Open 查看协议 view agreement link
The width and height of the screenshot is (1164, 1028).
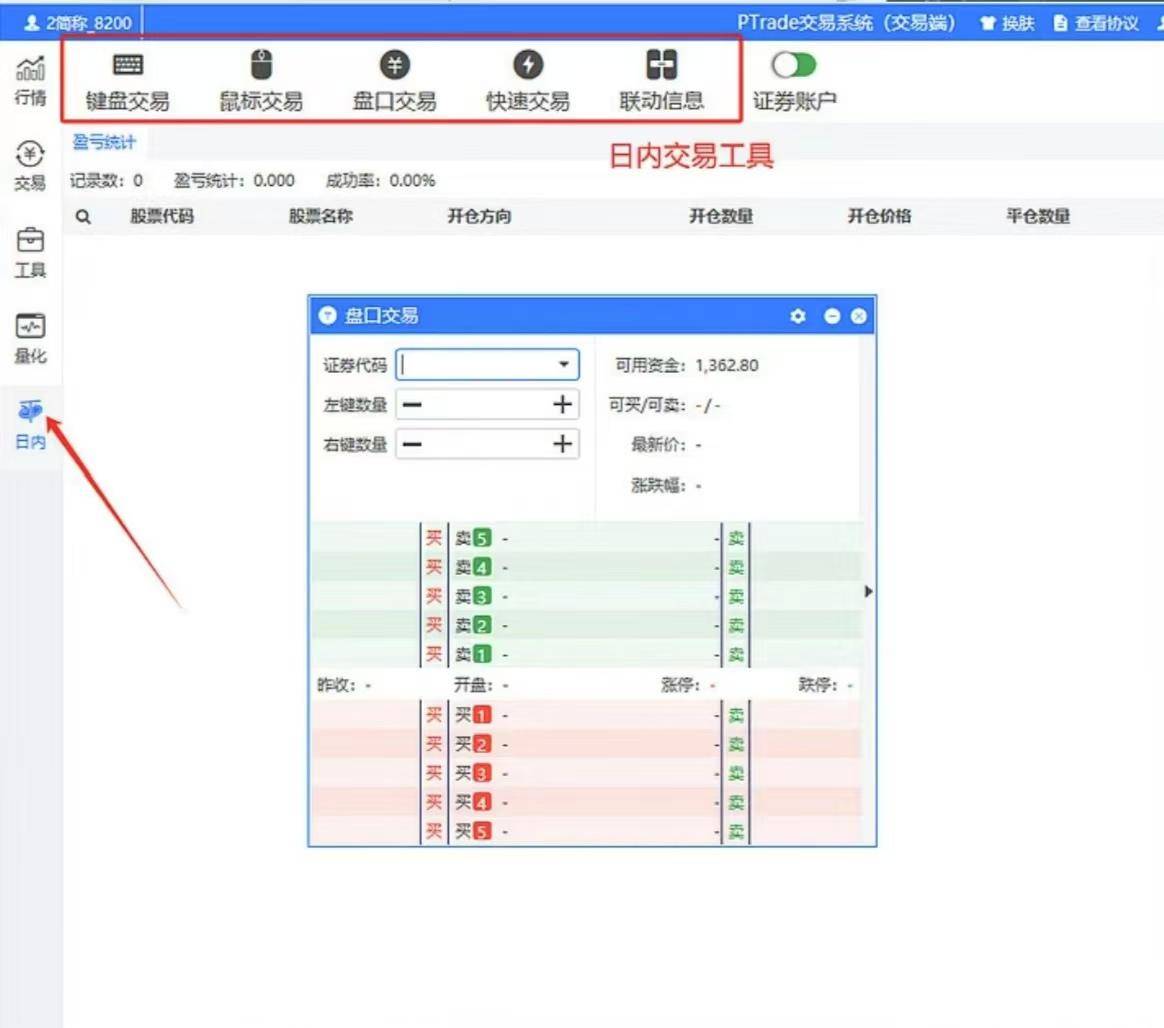(1096, 23)
